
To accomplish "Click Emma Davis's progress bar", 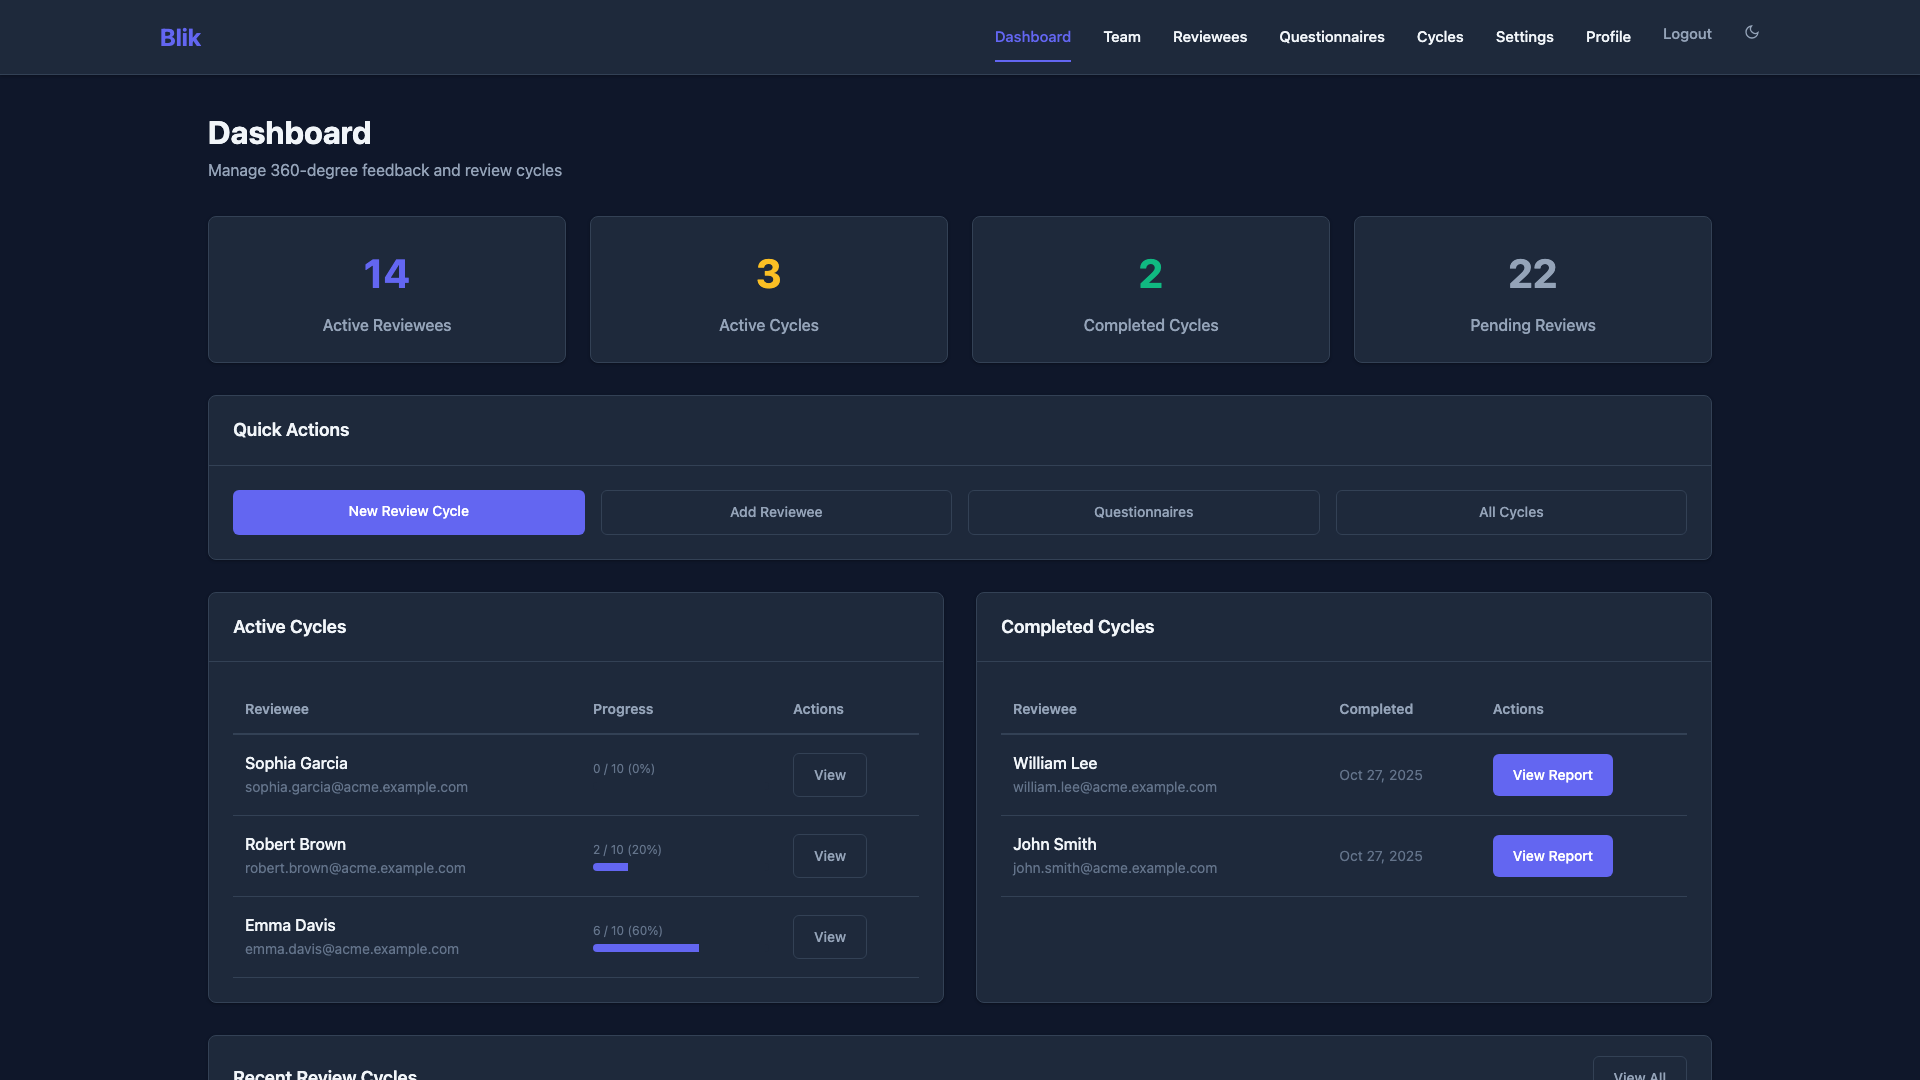I will pos(645,948).
